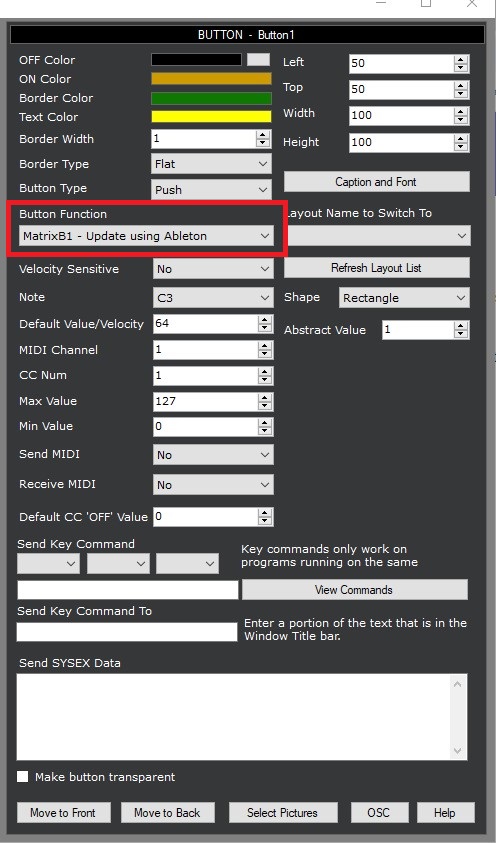Click the Move to Front button
Screen dimensions: 496x843
pos(63,812)
